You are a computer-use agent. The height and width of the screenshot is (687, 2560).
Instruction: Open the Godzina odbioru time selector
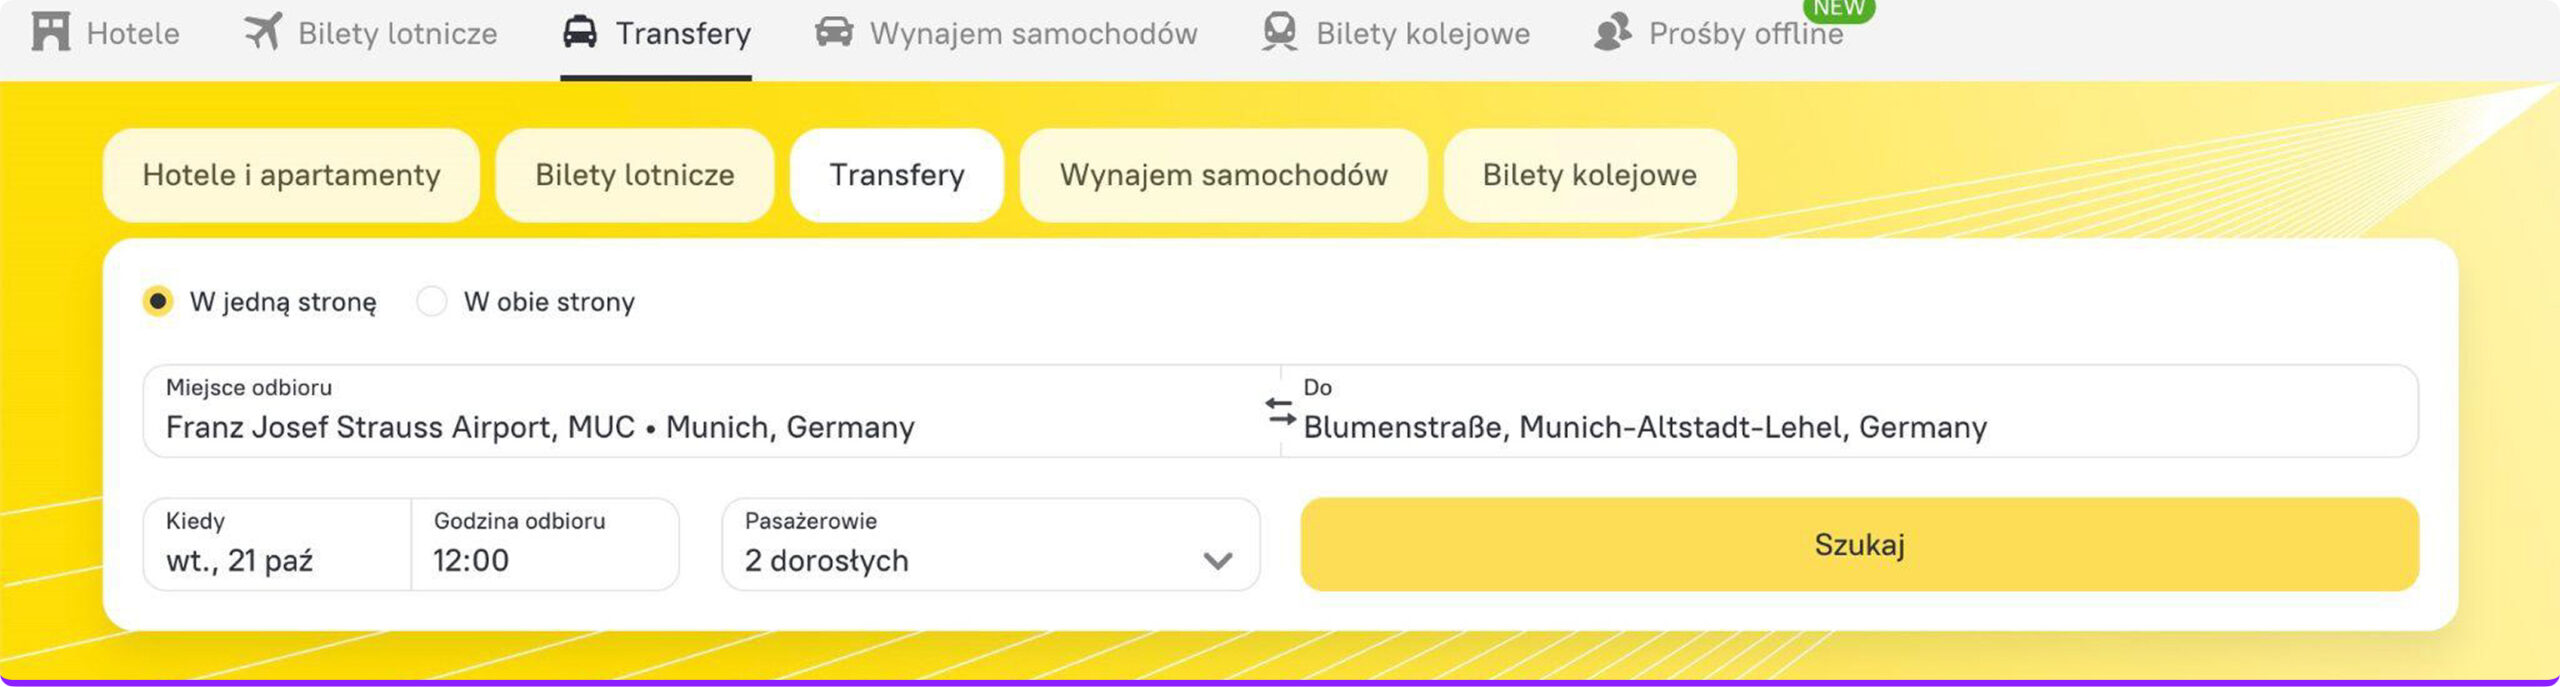pos(545,545)
